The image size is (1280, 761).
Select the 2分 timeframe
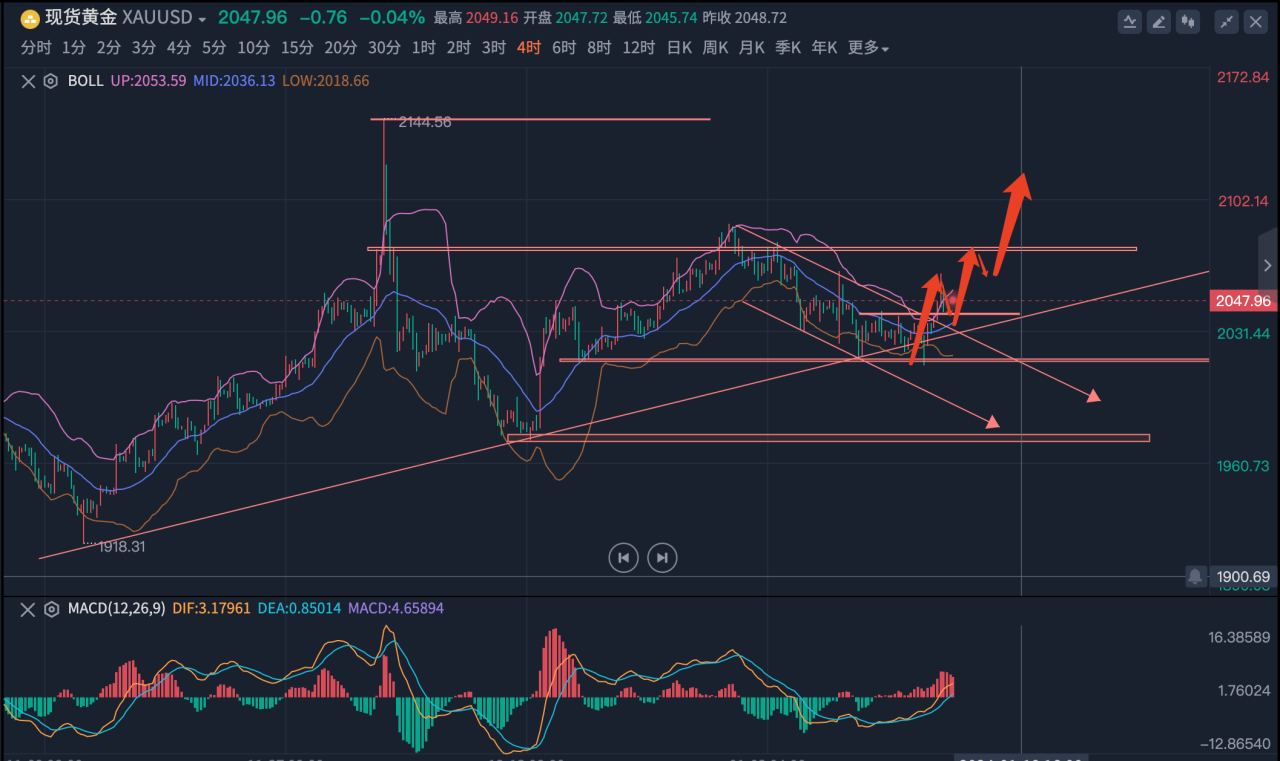coord(108,47)
